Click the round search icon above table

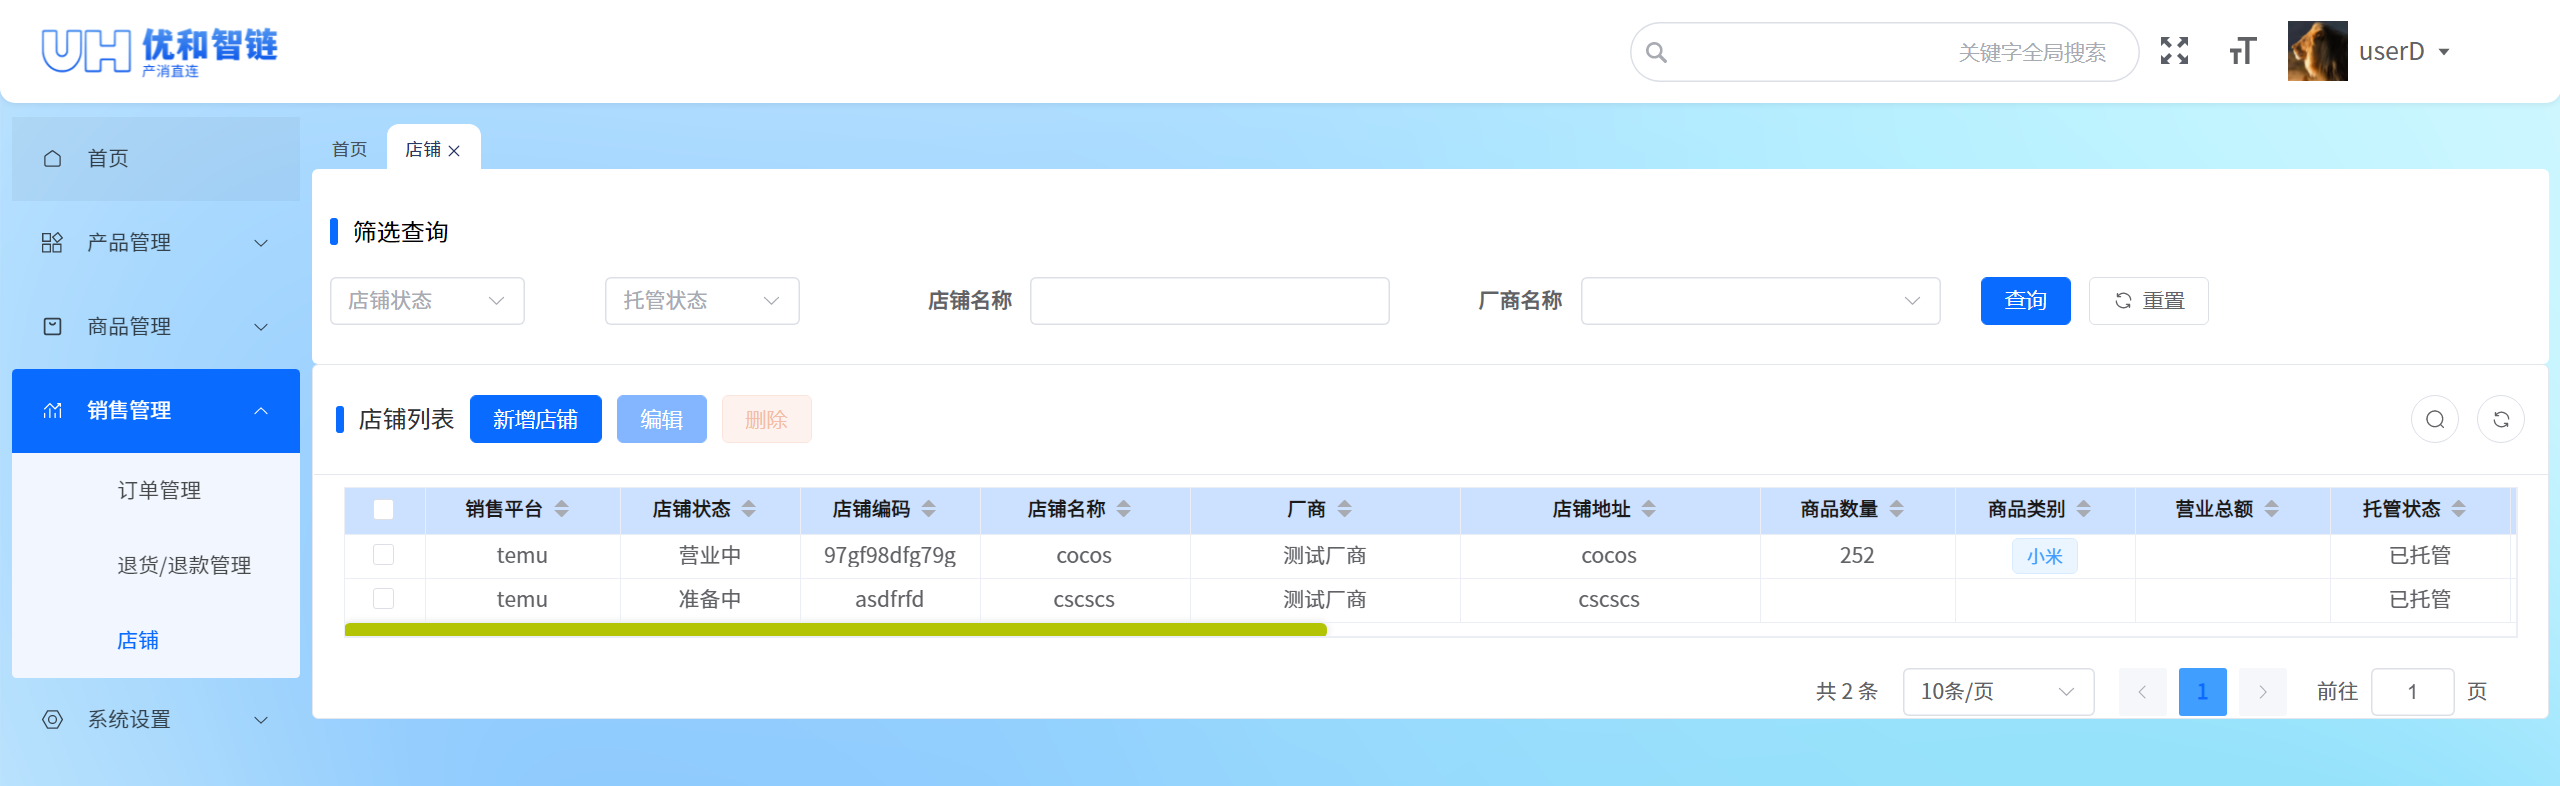(x=2435, y=419)
